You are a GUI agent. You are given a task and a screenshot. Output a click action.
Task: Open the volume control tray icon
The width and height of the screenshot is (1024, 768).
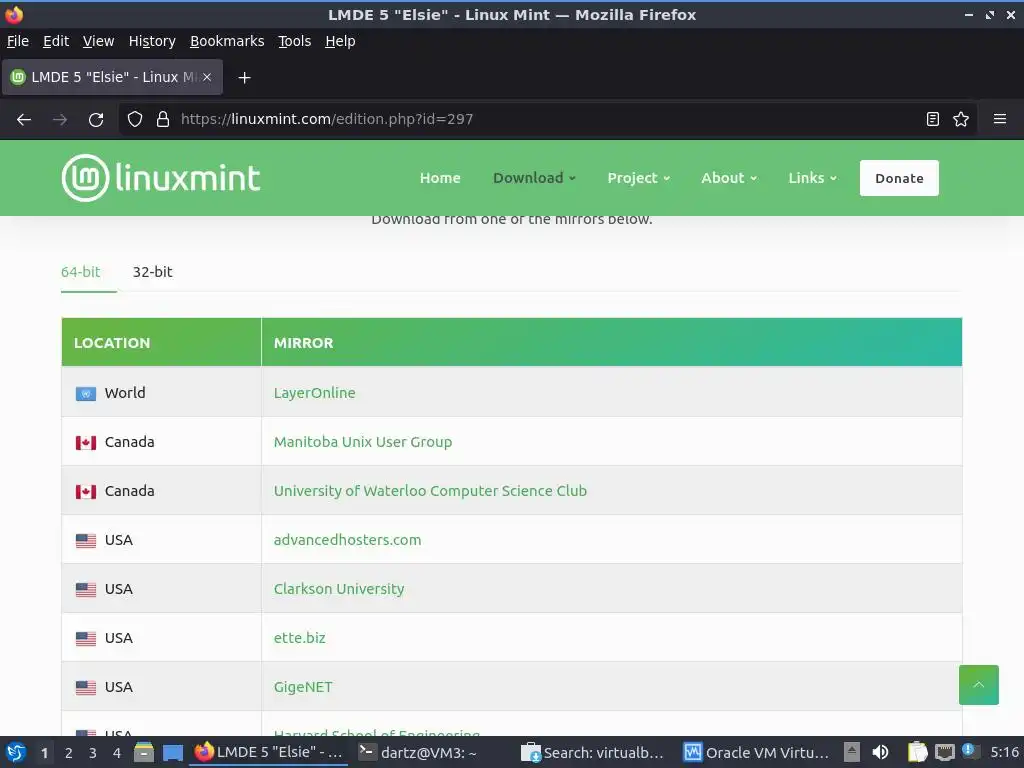(x=880, y=752)
